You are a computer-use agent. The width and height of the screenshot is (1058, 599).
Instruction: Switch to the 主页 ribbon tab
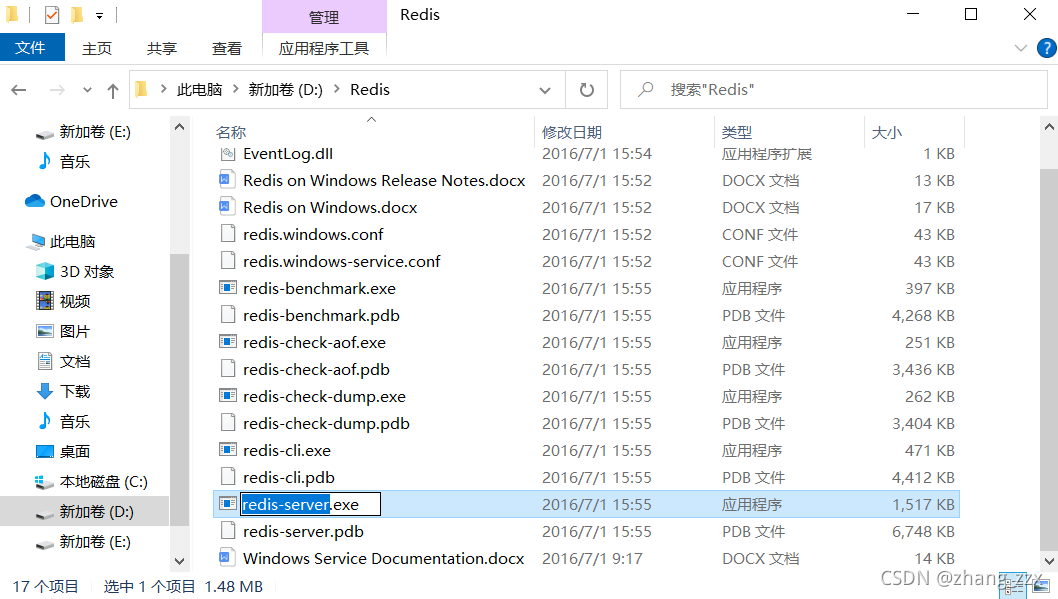pyautogui.click(x=96, y=49)
